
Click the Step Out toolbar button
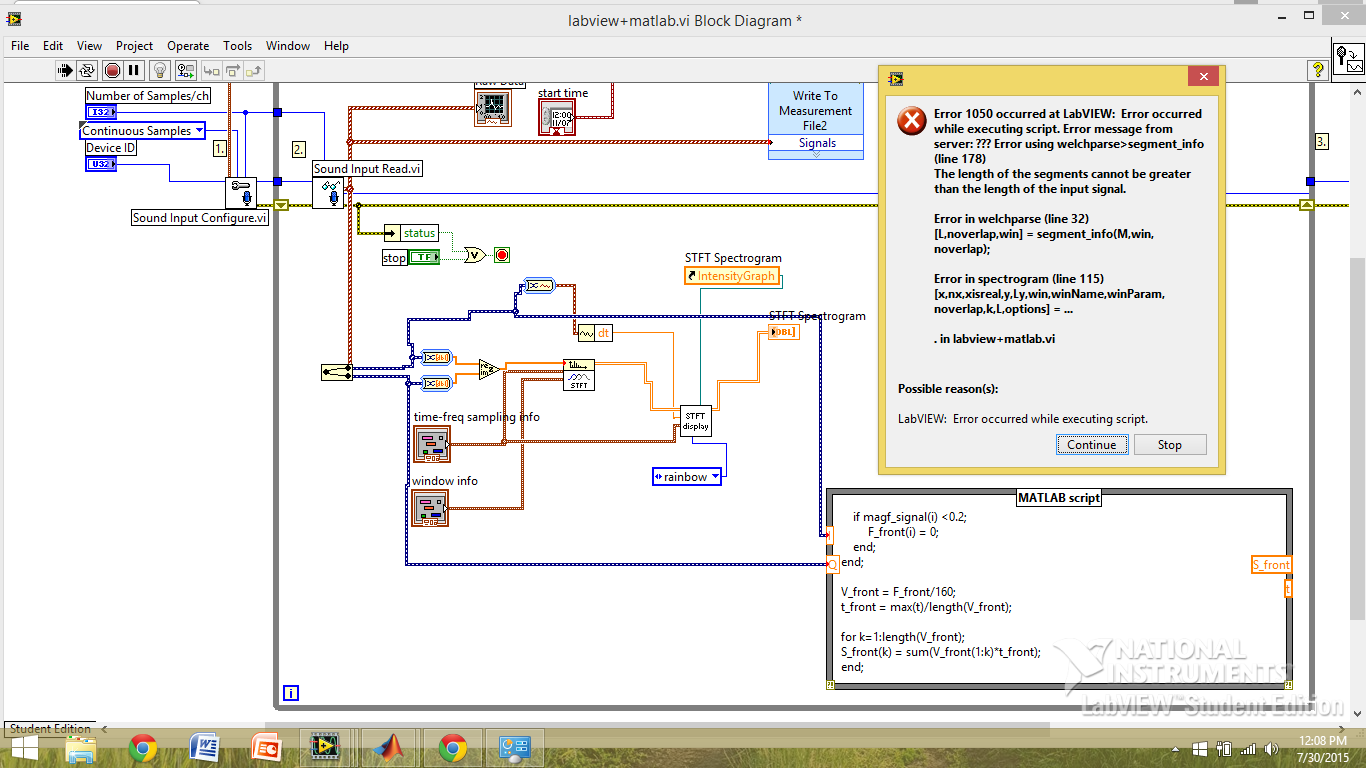point(253,70)
